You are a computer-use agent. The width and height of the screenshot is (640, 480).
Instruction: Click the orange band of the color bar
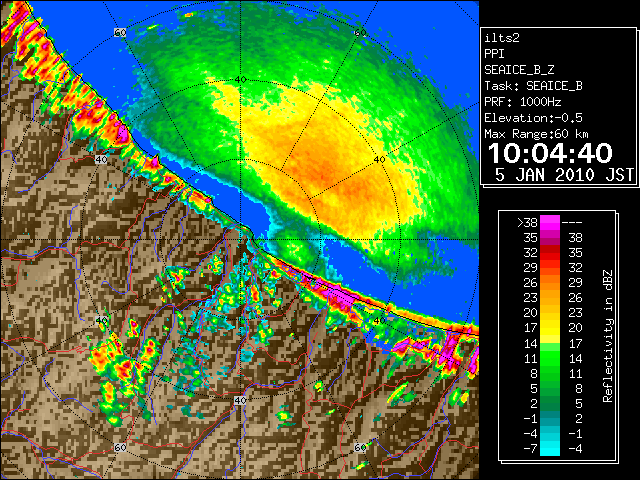550,282
